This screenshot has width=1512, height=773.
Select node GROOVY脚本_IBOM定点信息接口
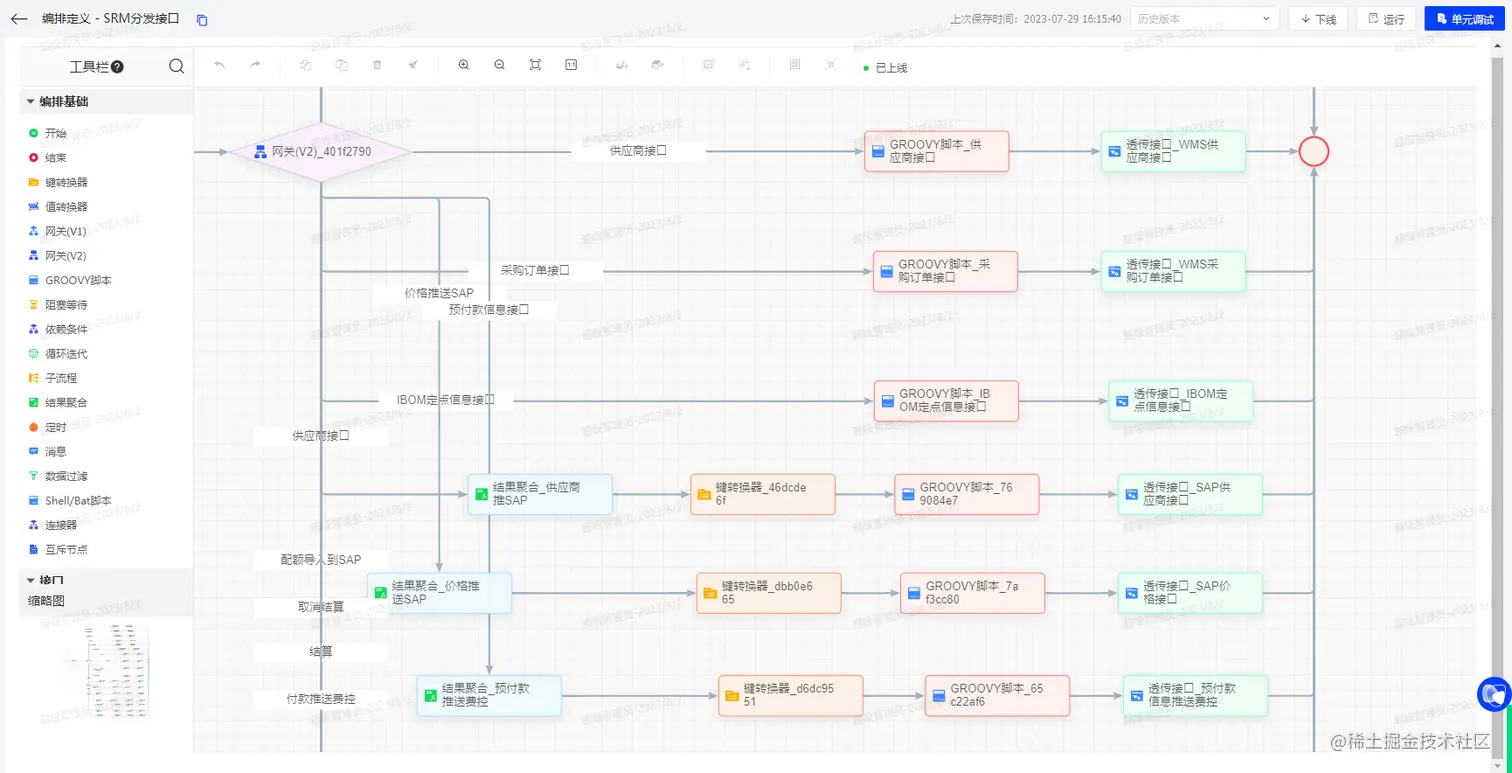(946, 400)
